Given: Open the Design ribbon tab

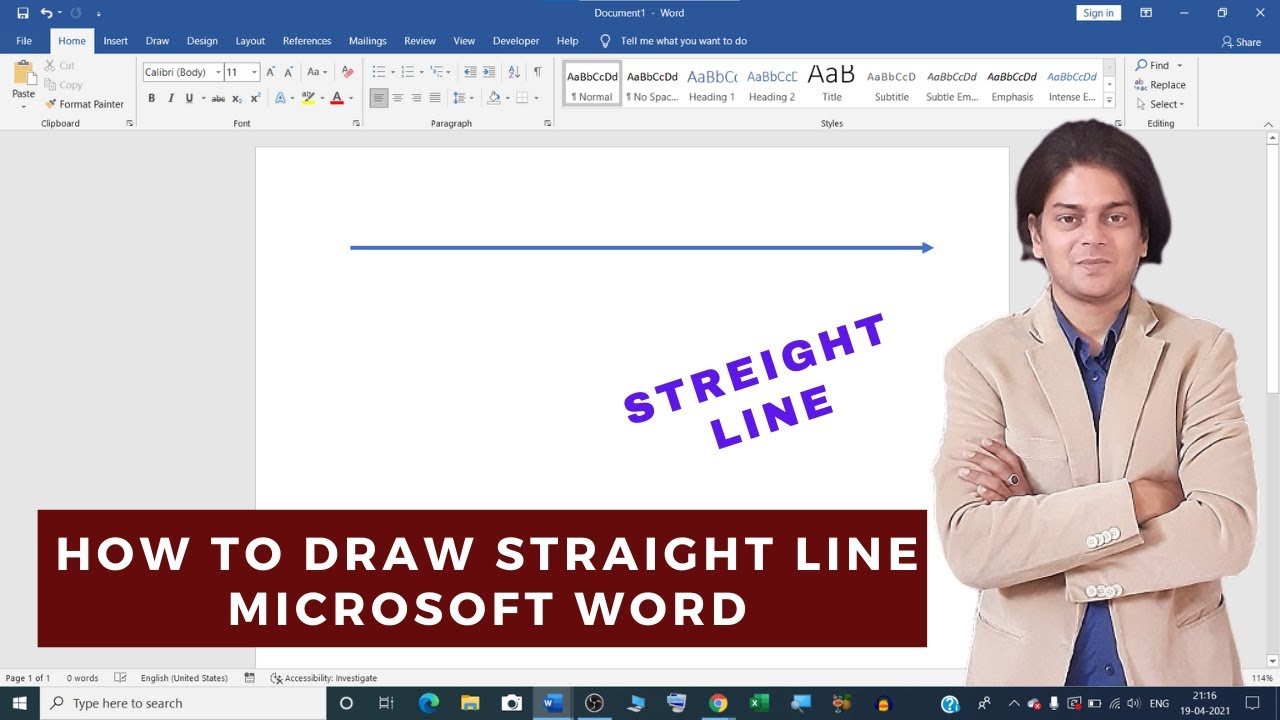Looking at the screenshot, I should (x=202, y=40).
